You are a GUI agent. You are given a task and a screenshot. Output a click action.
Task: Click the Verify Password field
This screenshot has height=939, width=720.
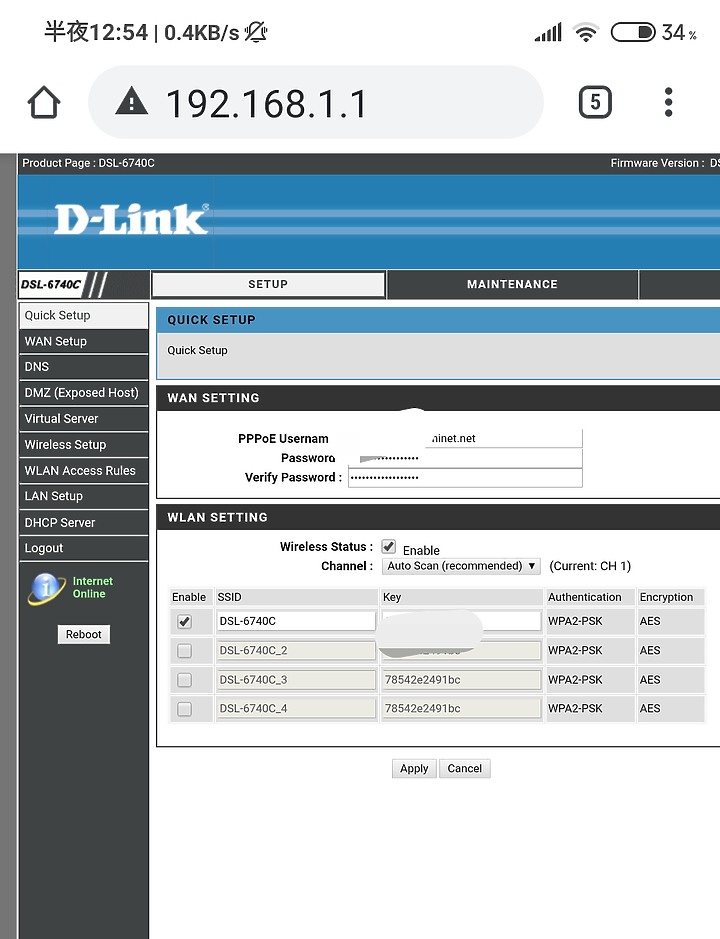point(465,477)
